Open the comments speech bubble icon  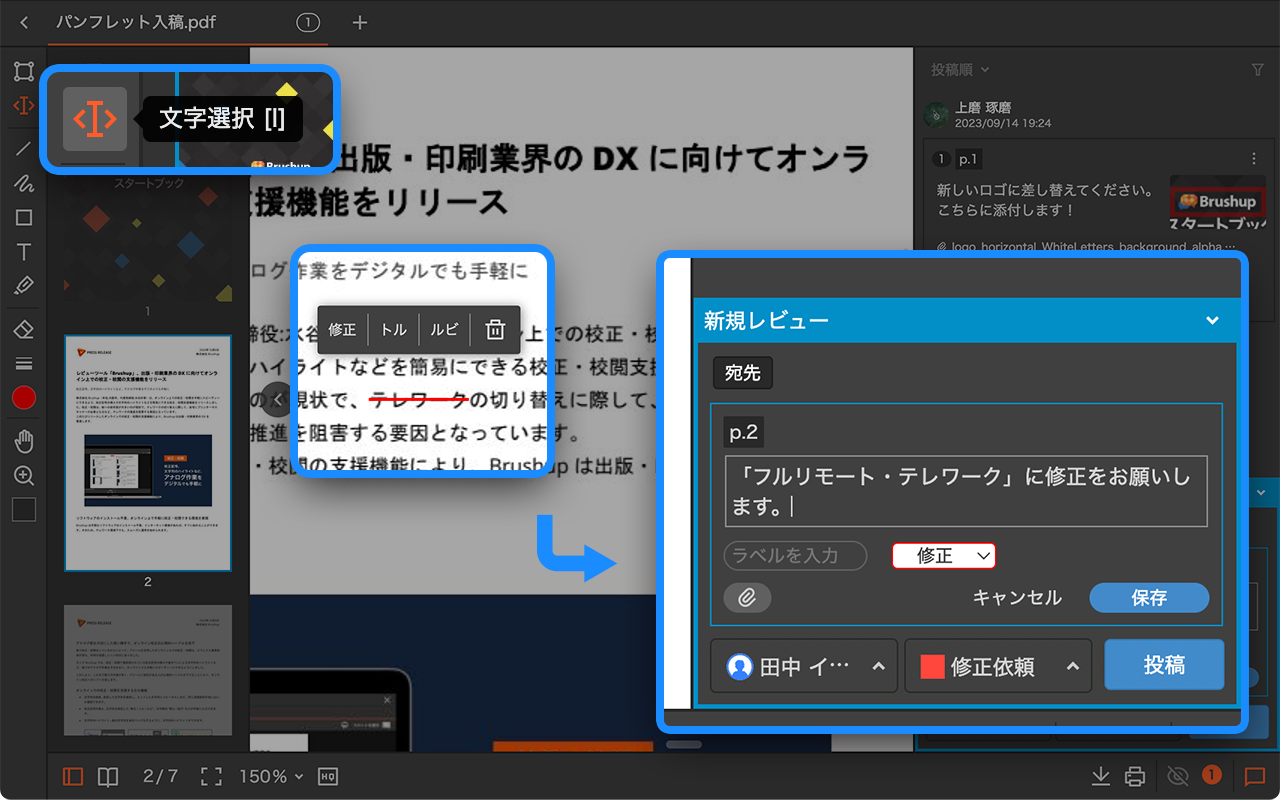click(1254, 776)
